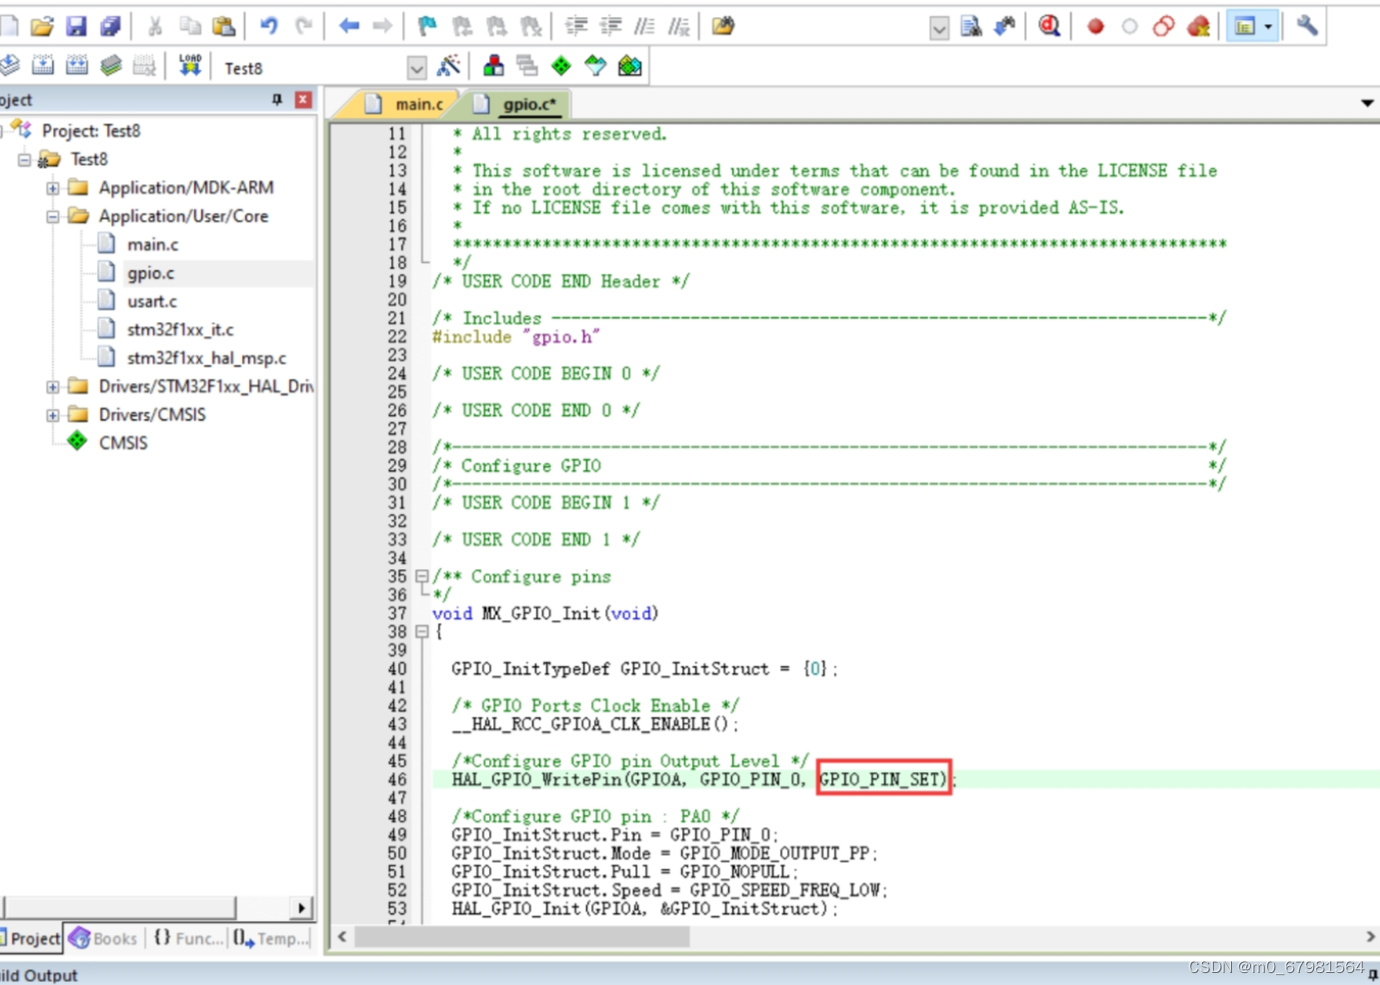Image resolution: width=1380 pixels, height=985 pixels.
Task: Undo the last edit
Action: [268, 26]
